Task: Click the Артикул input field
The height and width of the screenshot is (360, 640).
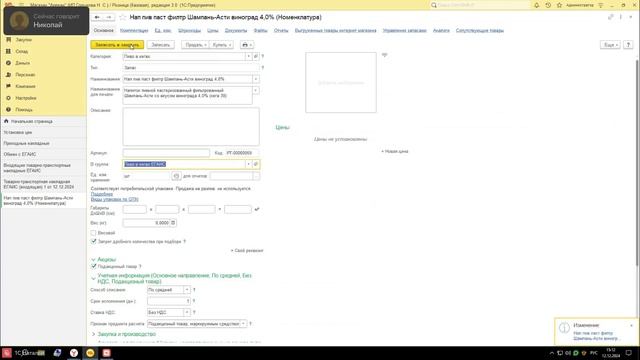Action: (166, 153)
